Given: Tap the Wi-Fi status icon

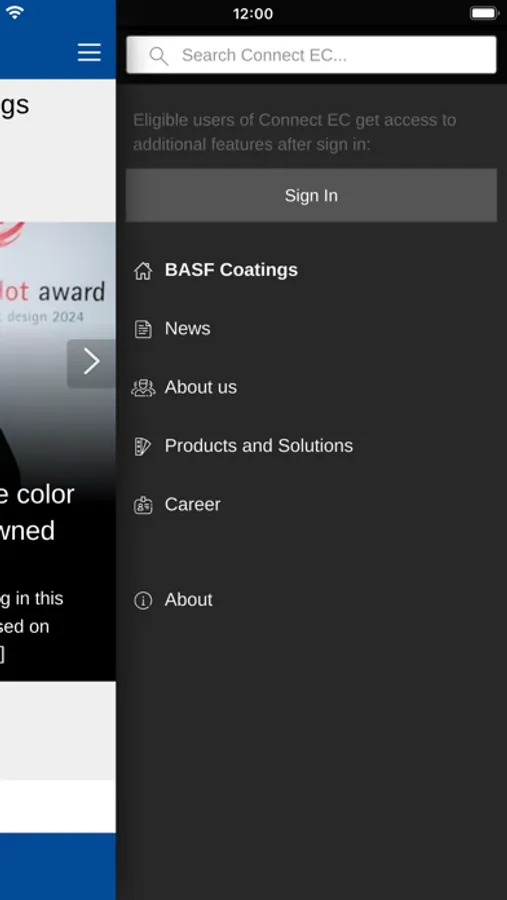Looking at the screenshot, I should point(14,12).
